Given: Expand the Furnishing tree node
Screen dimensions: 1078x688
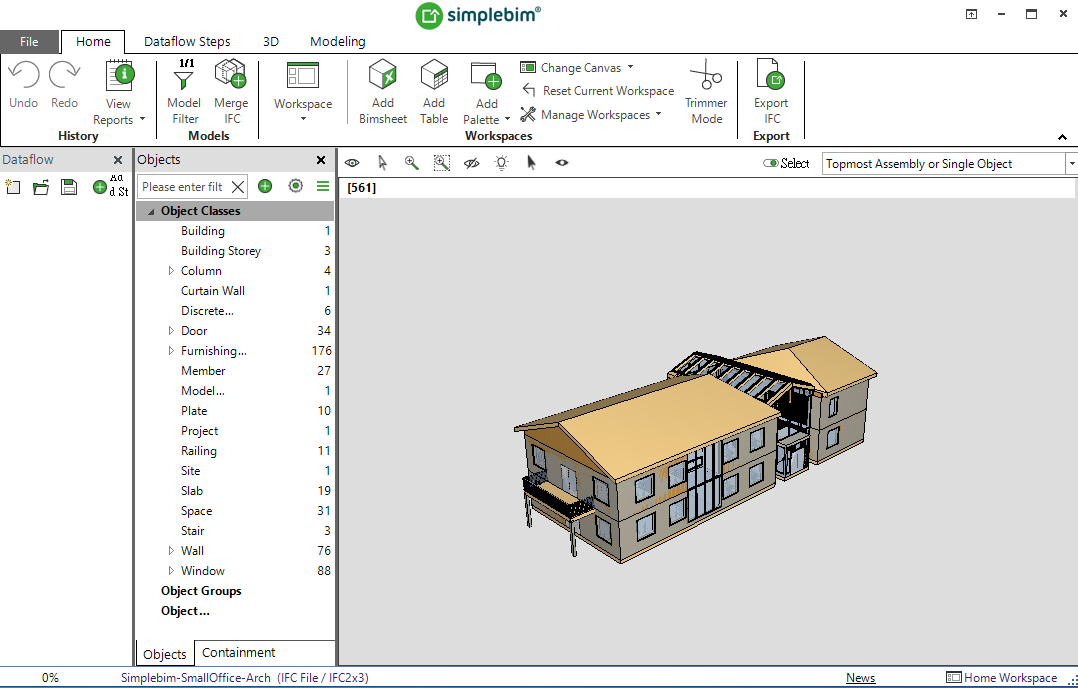Looking at the screenshot, I should click(x=171, y=351).
